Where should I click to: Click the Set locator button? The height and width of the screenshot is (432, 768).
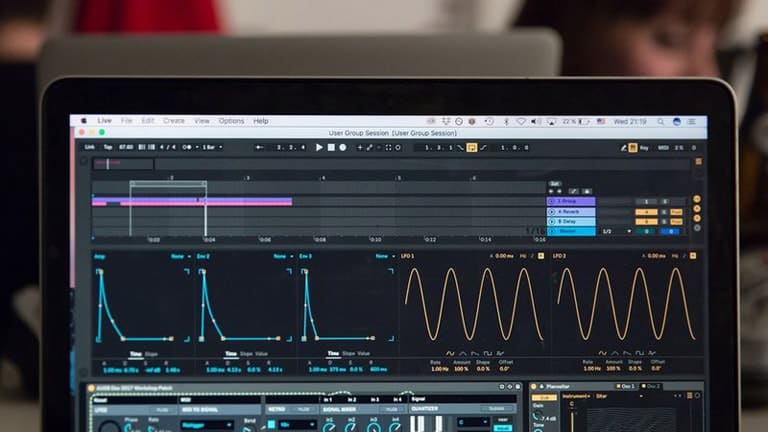point(554,184)
